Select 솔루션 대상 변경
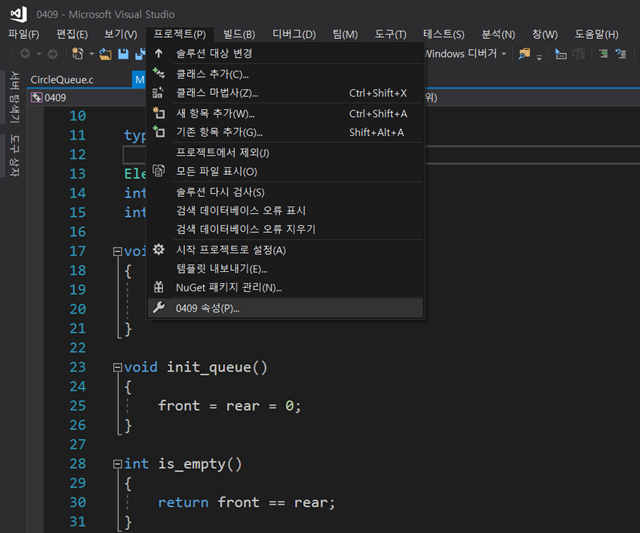The image size is (640, 533). pyautogui.click(x=286, y=53)
